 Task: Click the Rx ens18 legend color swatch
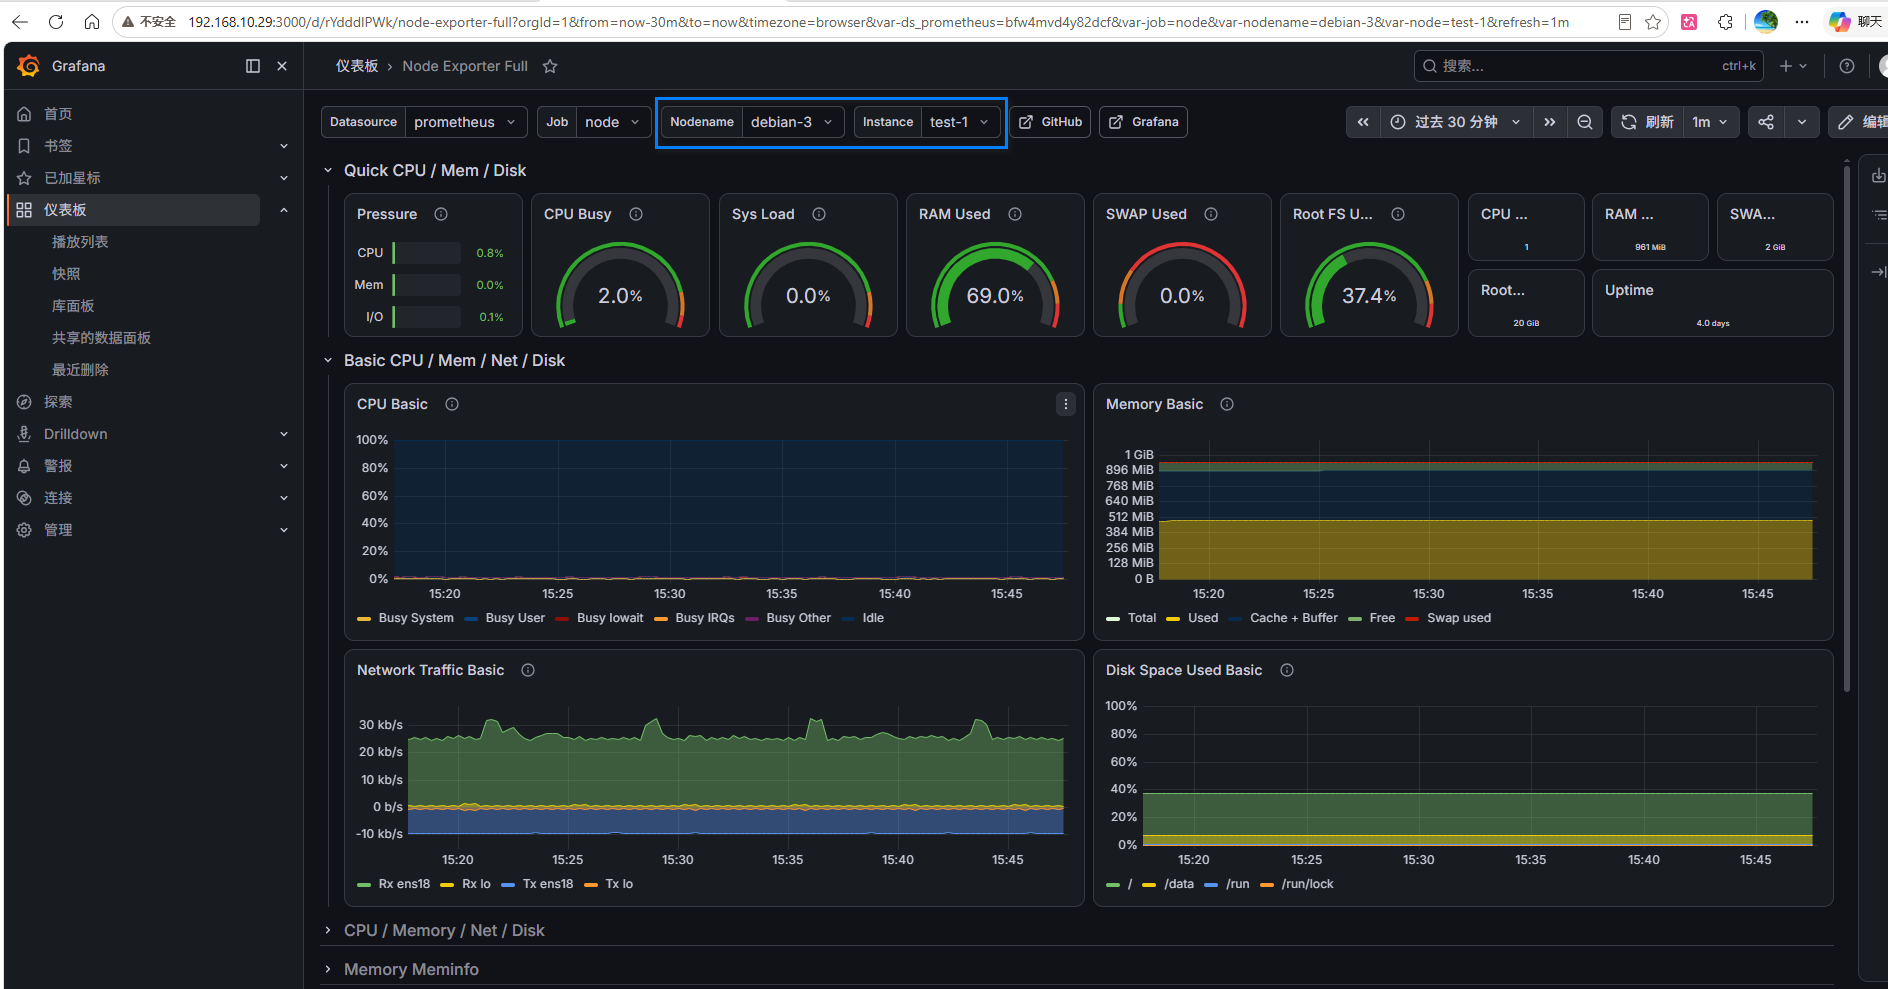(364, 885)
